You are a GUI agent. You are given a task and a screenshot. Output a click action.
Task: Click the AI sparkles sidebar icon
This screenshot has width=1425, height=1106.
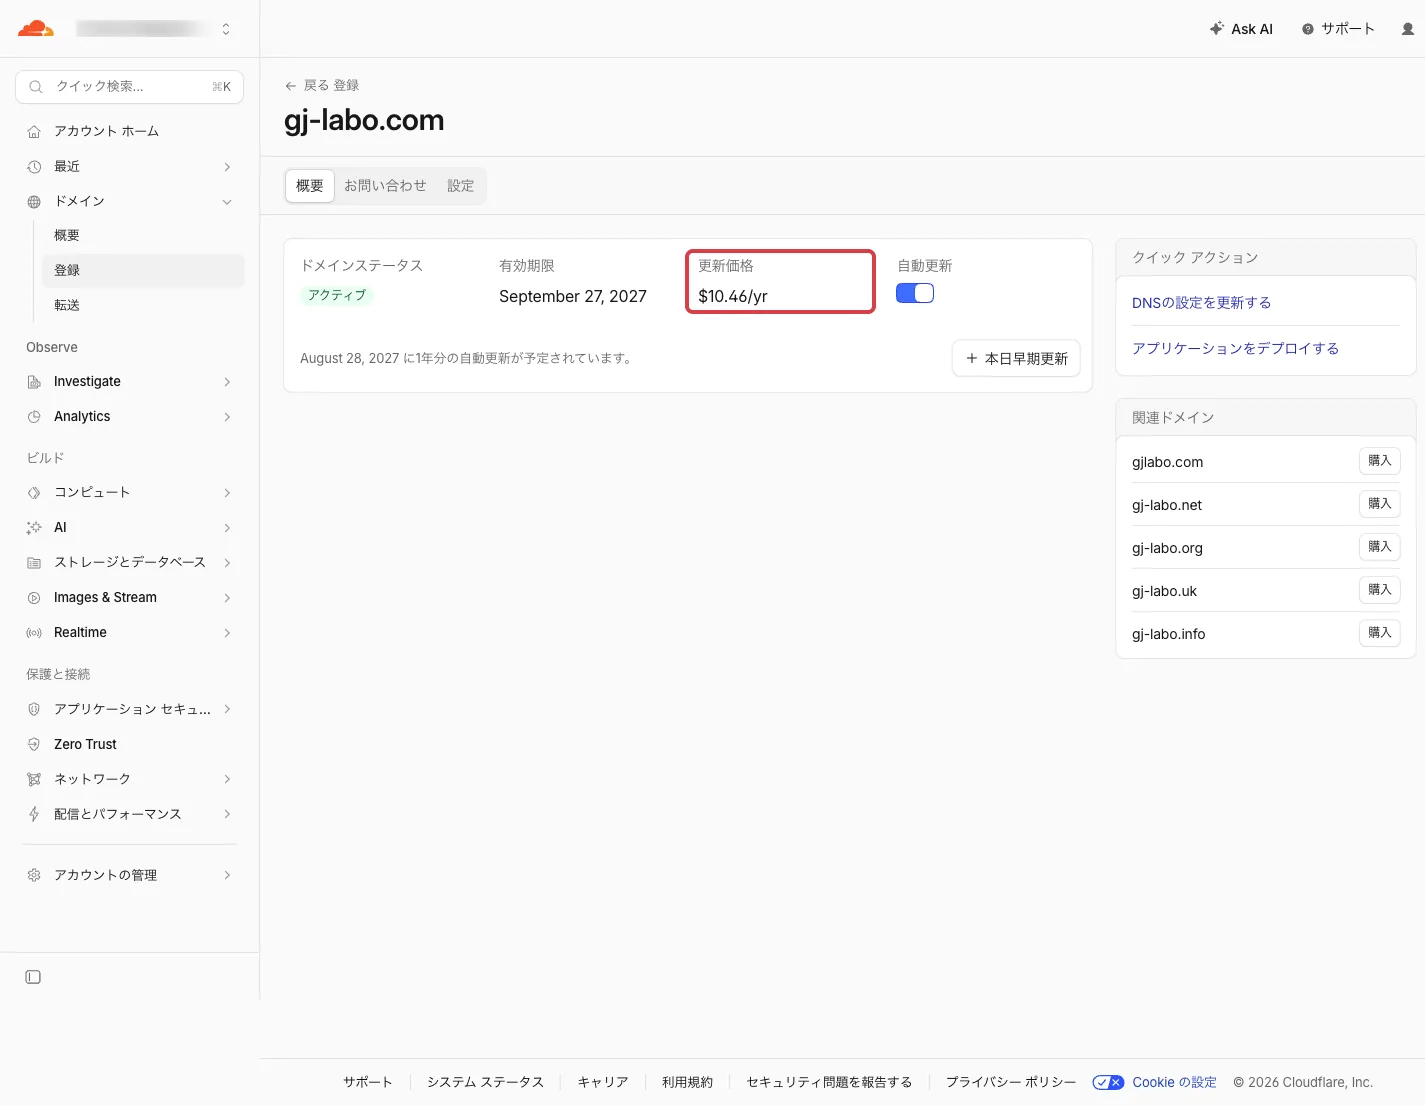[x=34, y=528]
